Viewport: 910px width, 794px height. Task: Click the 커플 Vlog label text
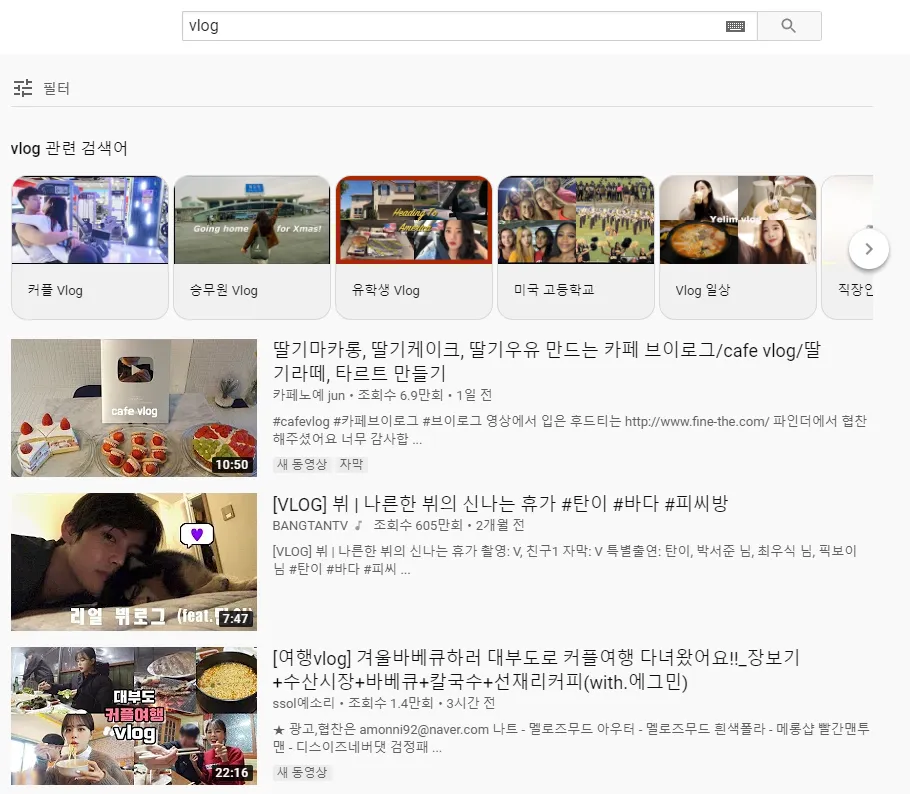tap(55, 290)
